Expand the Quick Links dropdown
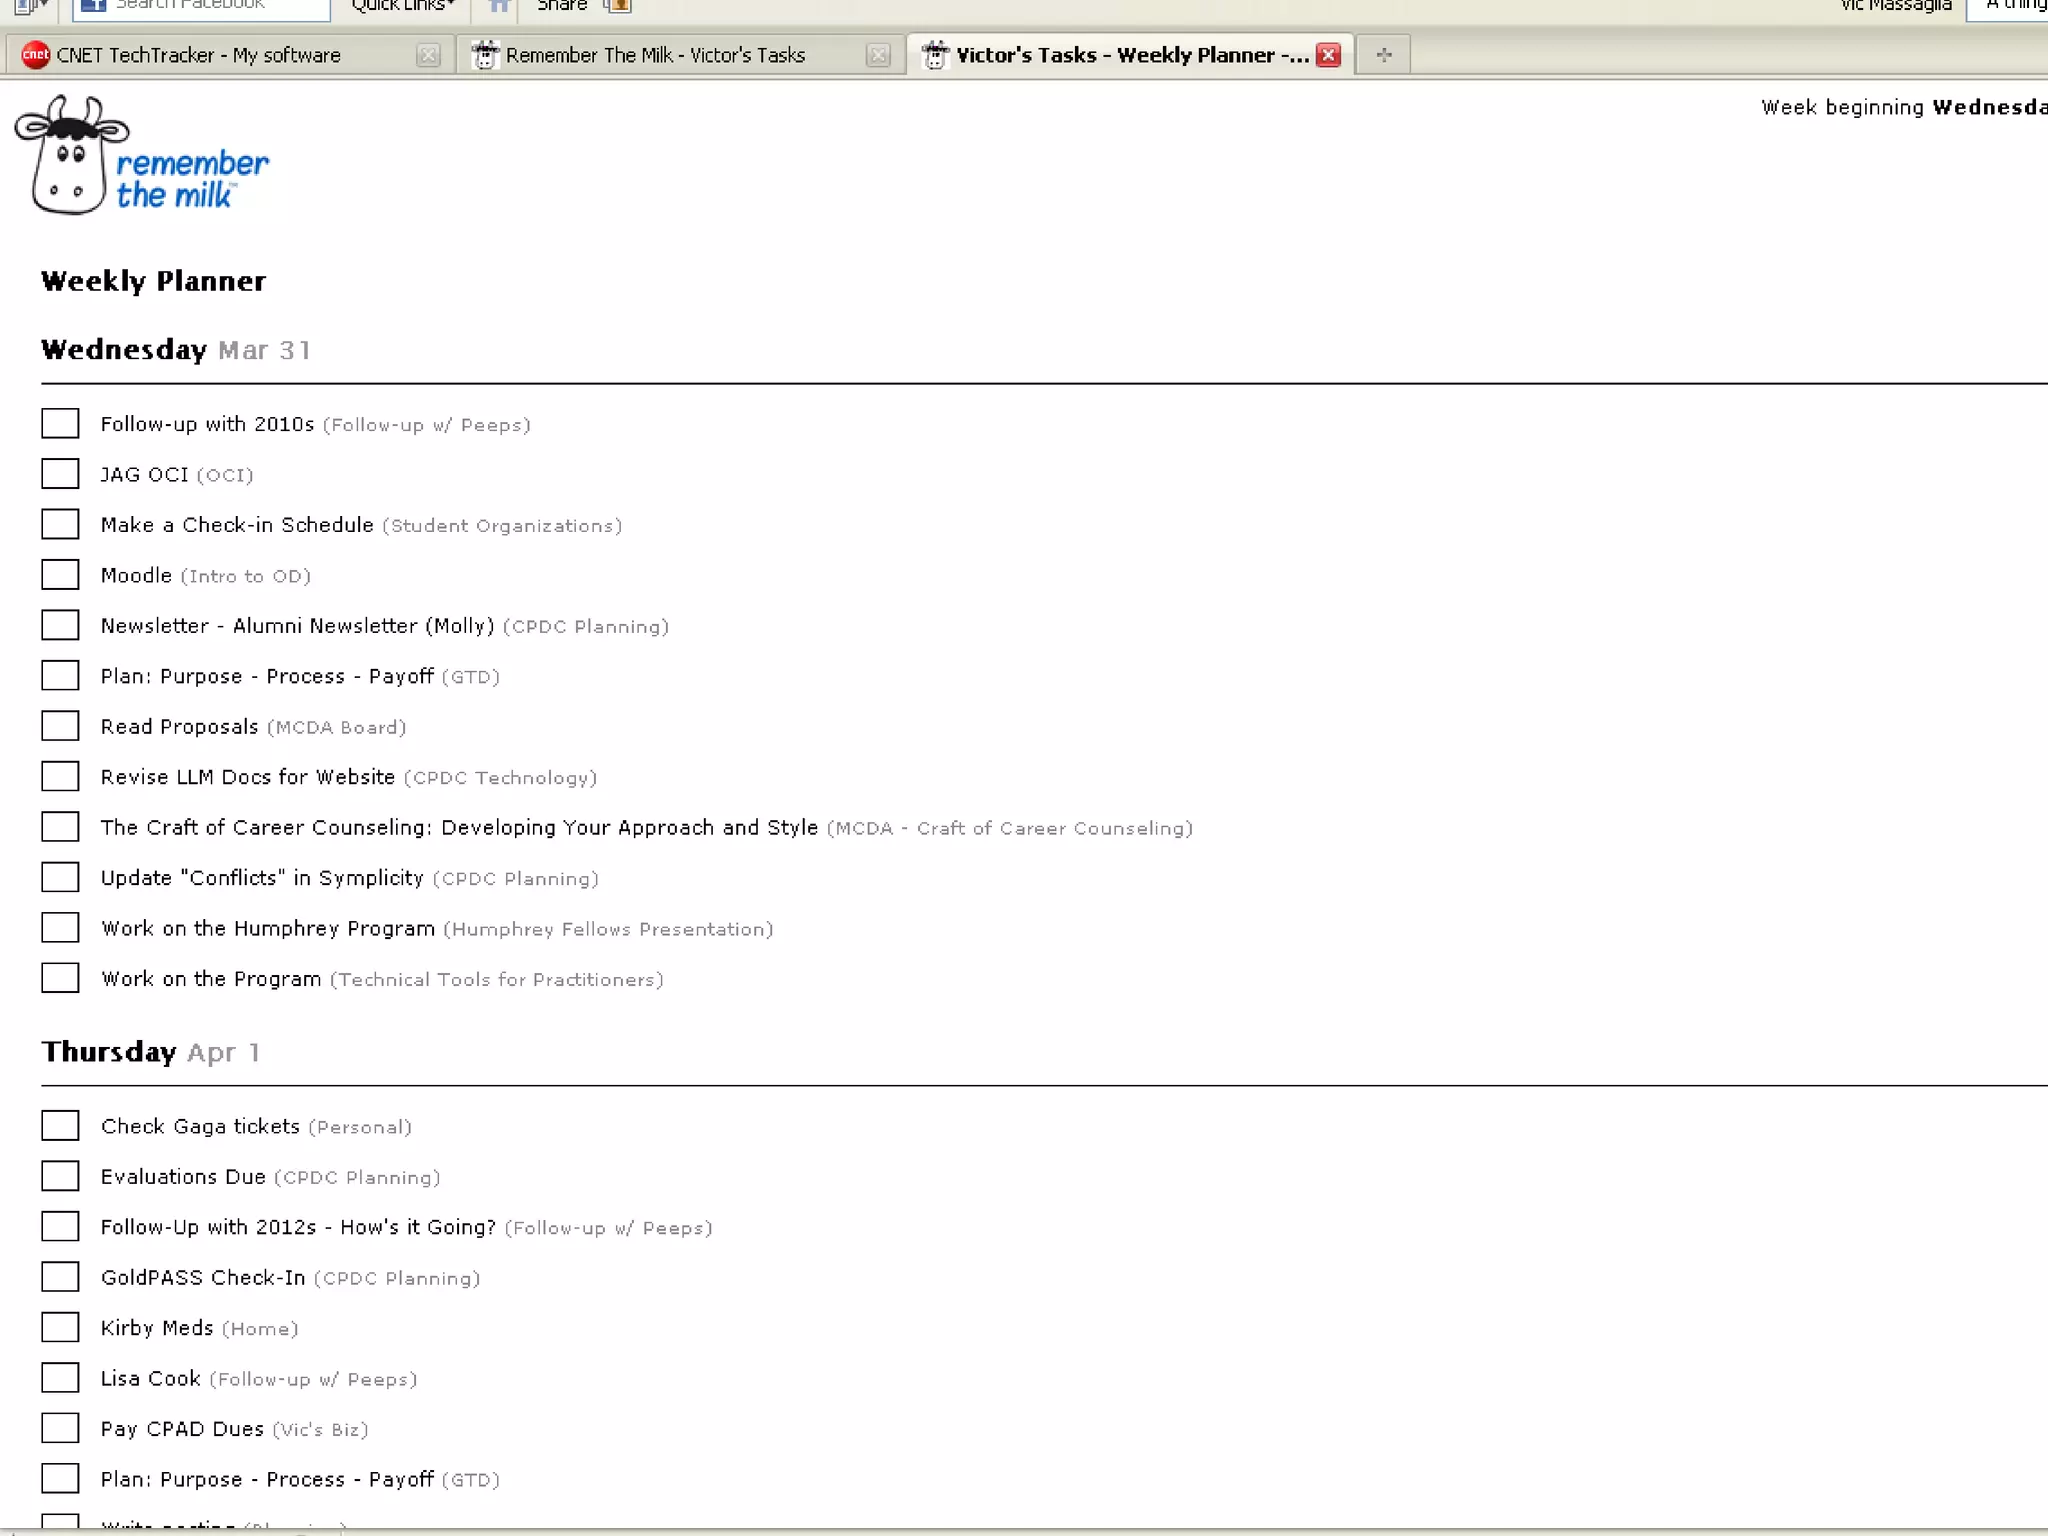Viewport: 2048px width, 1536px height. pyautogui.click(x=403, y=6)
